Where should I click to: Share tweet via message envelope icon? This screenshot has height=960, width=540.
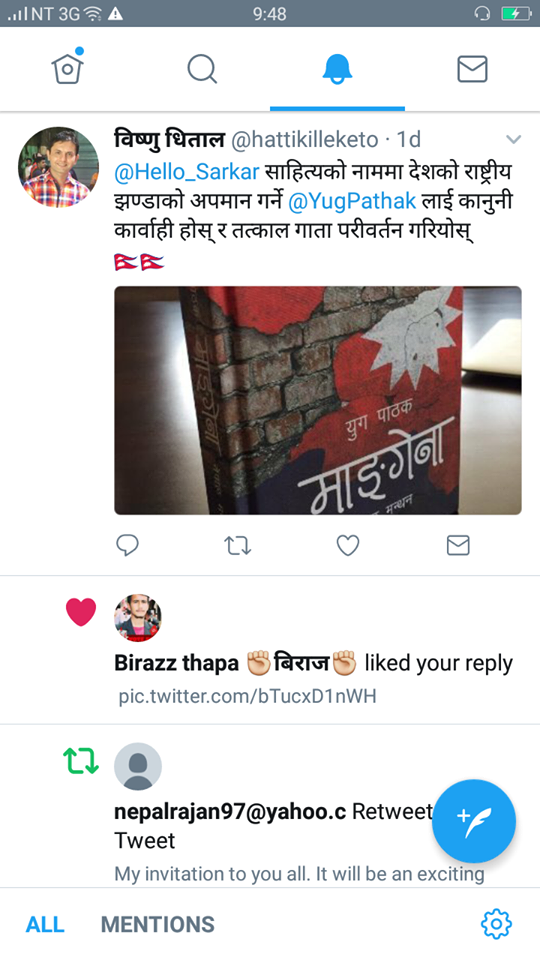tap(458, 545)
